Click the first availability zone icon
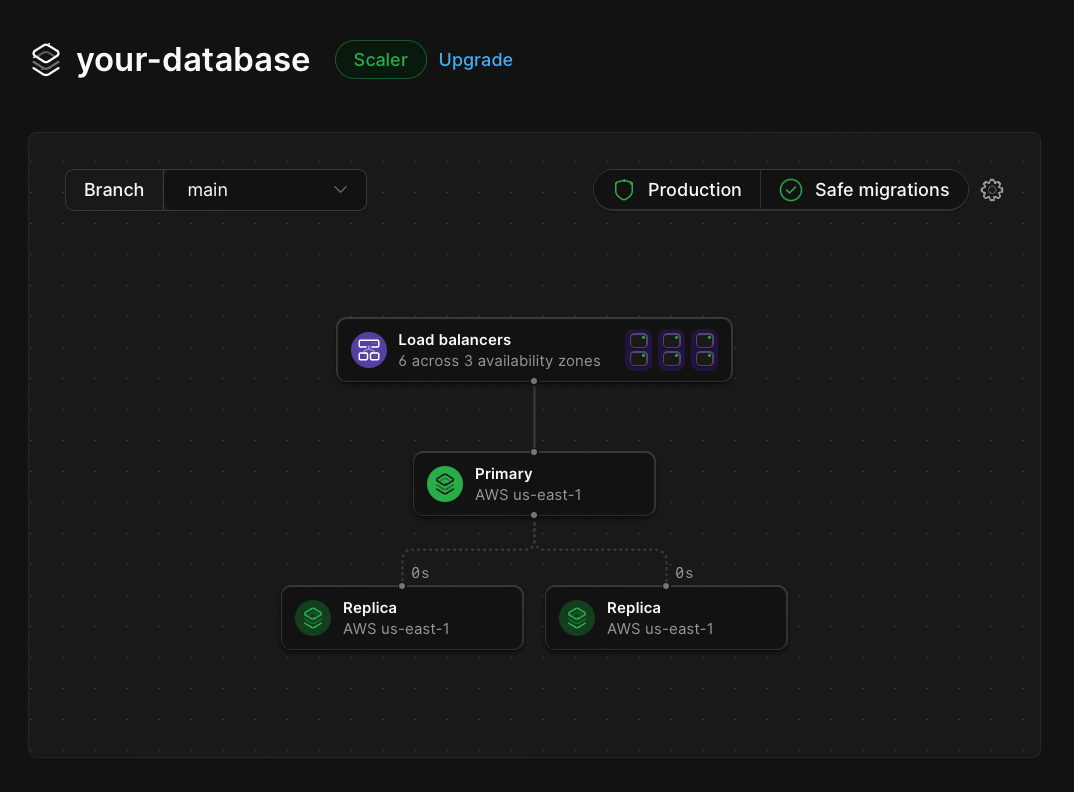This screenshot has height=792, width=1074. [x=638, y=350]
